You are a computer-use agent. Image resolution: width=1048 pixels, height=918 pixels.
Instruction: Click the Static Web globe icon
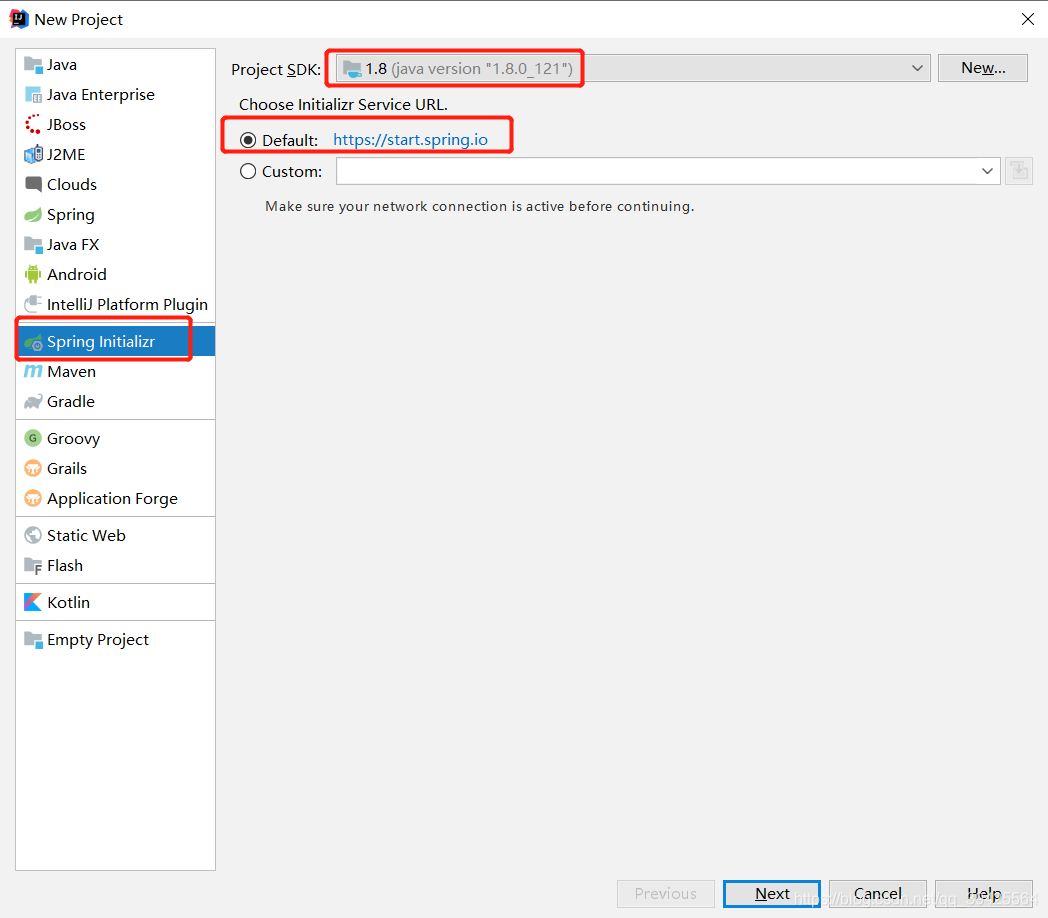(33, 535)
